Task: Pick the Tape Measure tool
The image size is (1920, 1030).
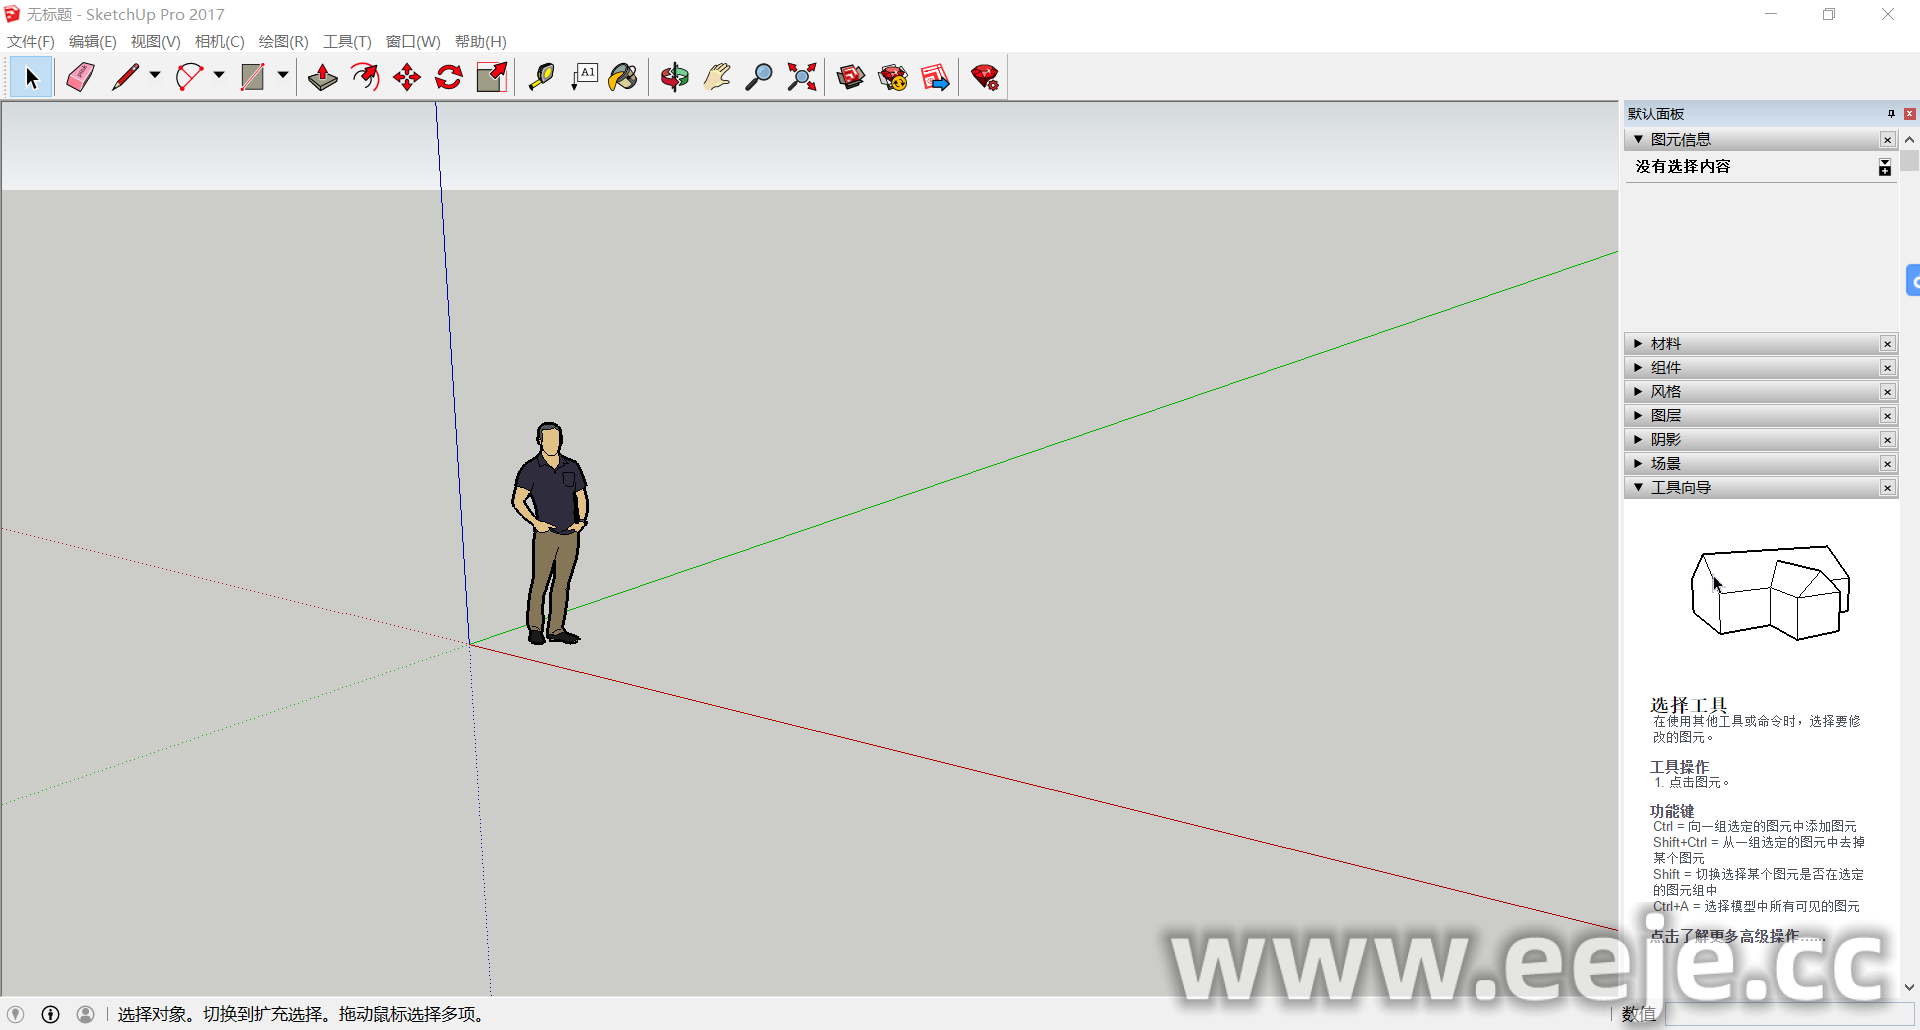Action: pos(541,77)
